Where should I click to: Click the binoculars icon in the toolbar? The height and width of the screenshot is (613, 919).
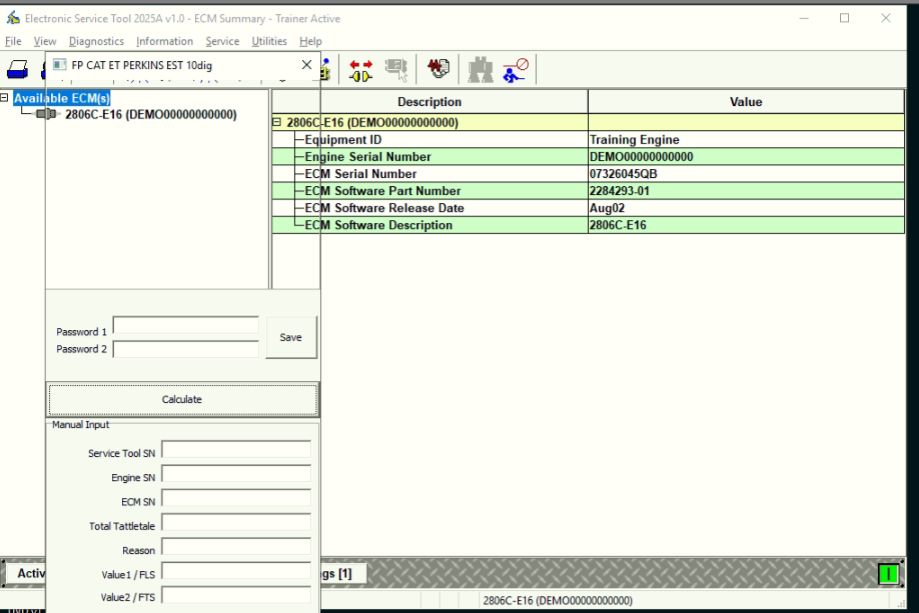(481, 69)
